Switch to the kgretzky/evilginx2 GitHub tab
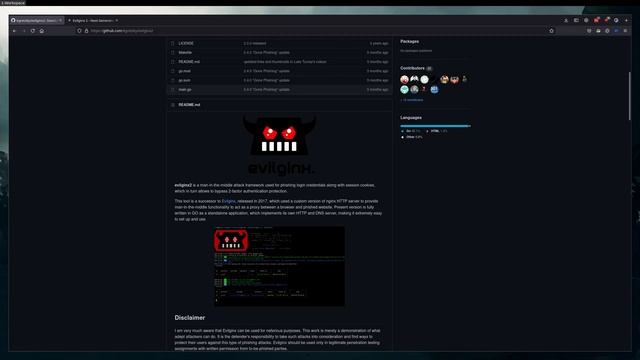 (x=36, y=20)
